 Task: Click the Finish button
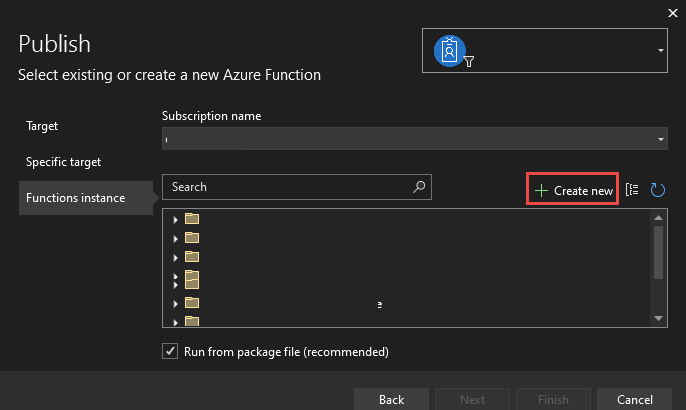point(553,399)
